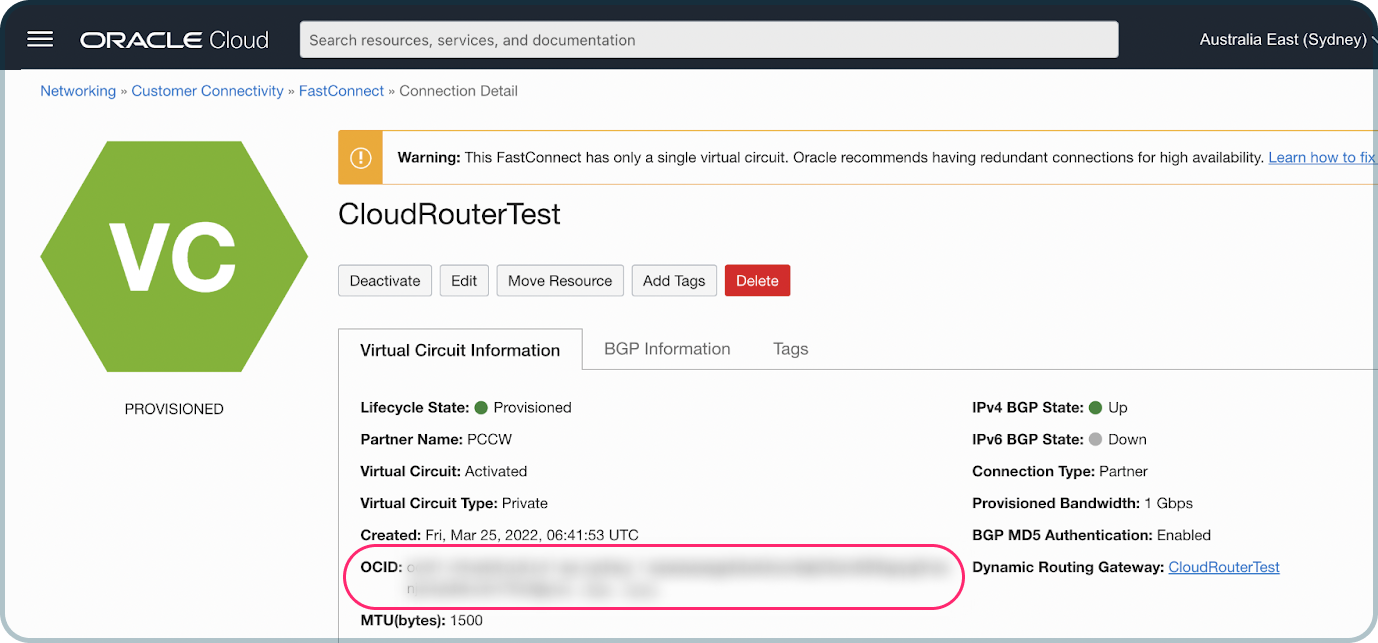Click the CloudRouterTest page title
Viewport: 1378px width, 643px height.
pos(450,215)
